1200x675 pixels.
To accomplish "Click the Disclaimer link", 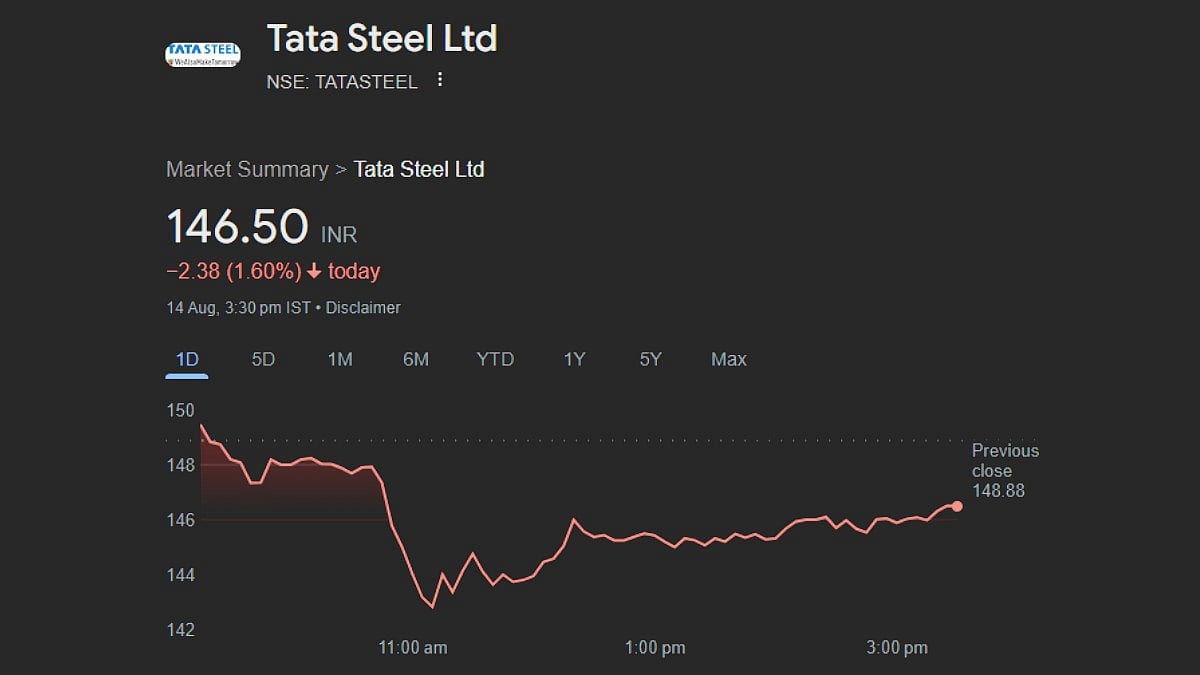I will click(x=363, y=308).
